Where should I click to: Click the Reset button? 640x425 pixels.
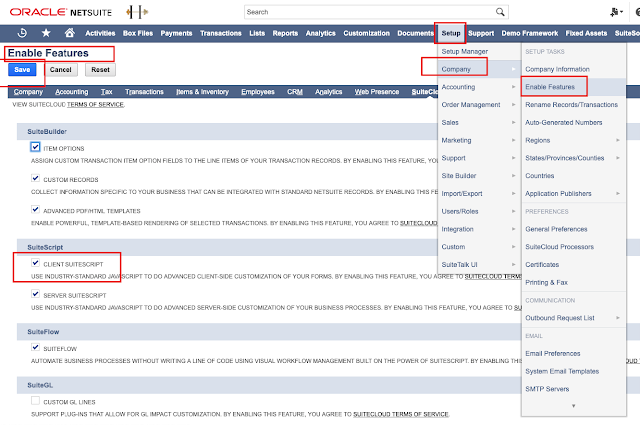[100, 69]
